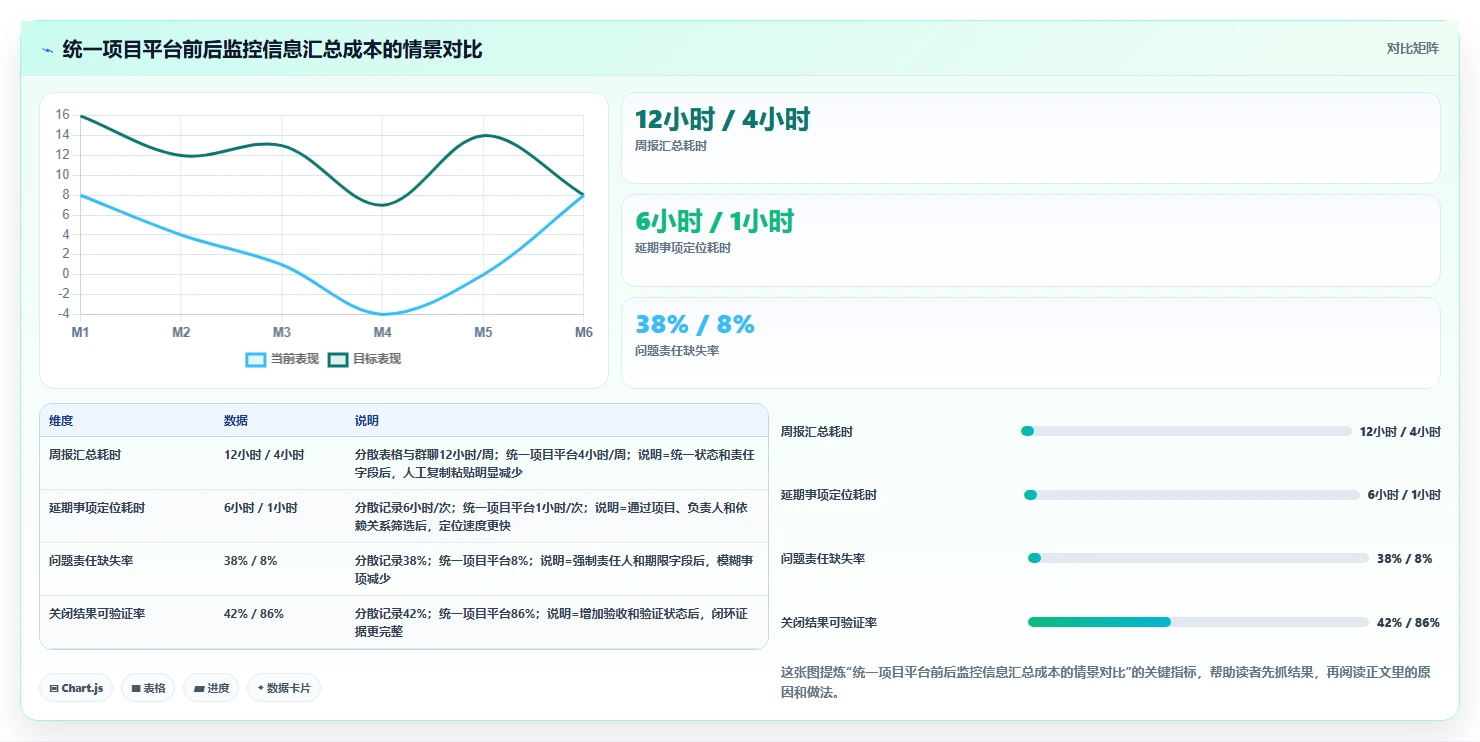Screen dimensions: 1480x742
Task: Click the 16 value on chart y-axis
Action: (62, 115)
